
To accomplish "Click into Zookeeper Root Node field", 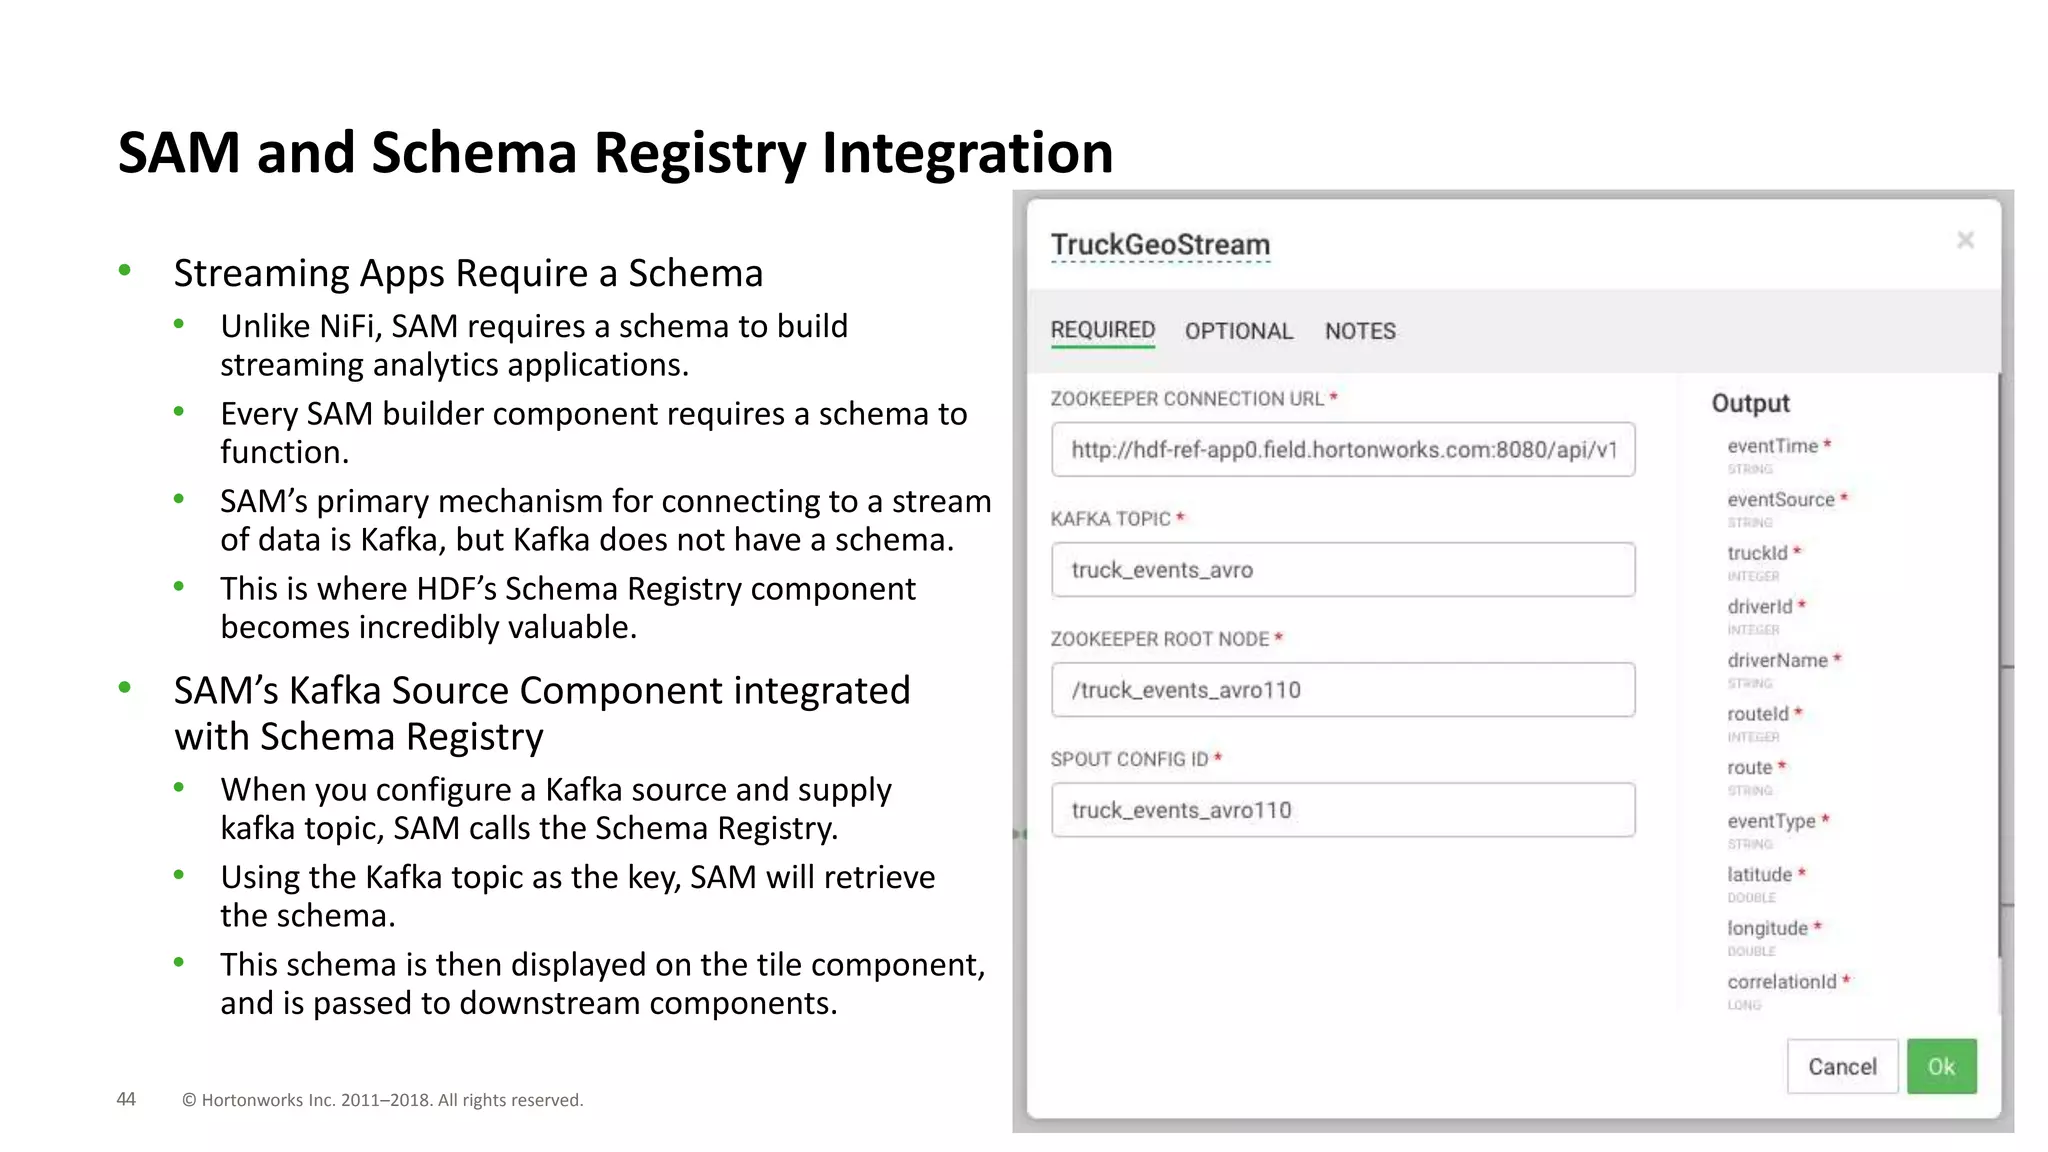I will click(x=1343, y=690).
